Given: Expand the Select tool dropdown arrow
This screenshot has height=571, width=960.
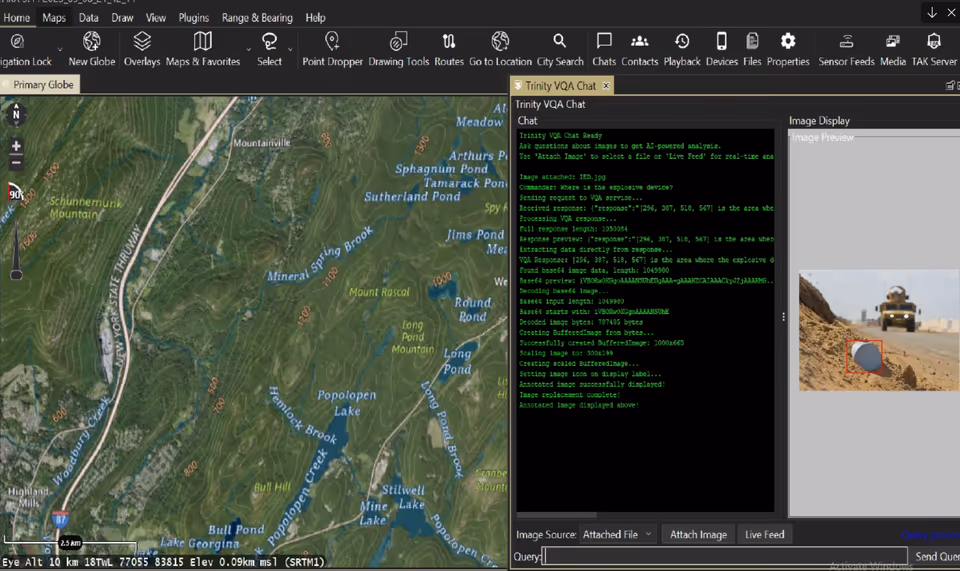Looking at the screenshot, I should 290,50.
